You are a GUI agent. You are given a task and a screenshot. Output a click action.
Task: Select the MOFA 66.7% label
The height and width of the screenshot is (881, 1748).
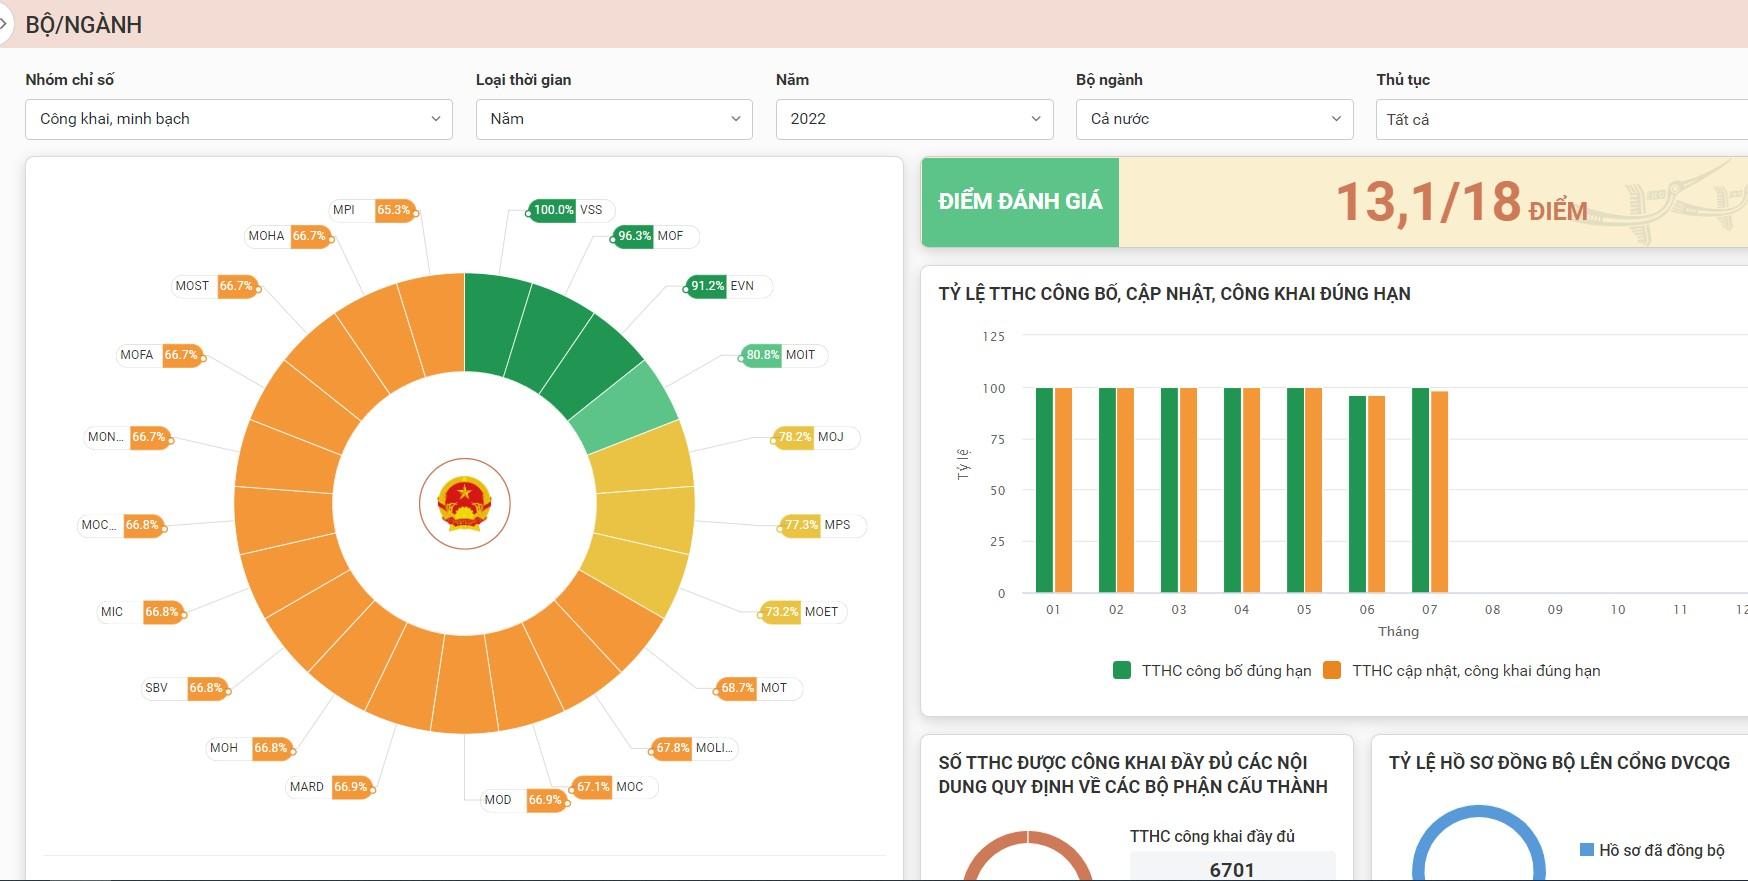pyautogui.click(x=160, y=355)
